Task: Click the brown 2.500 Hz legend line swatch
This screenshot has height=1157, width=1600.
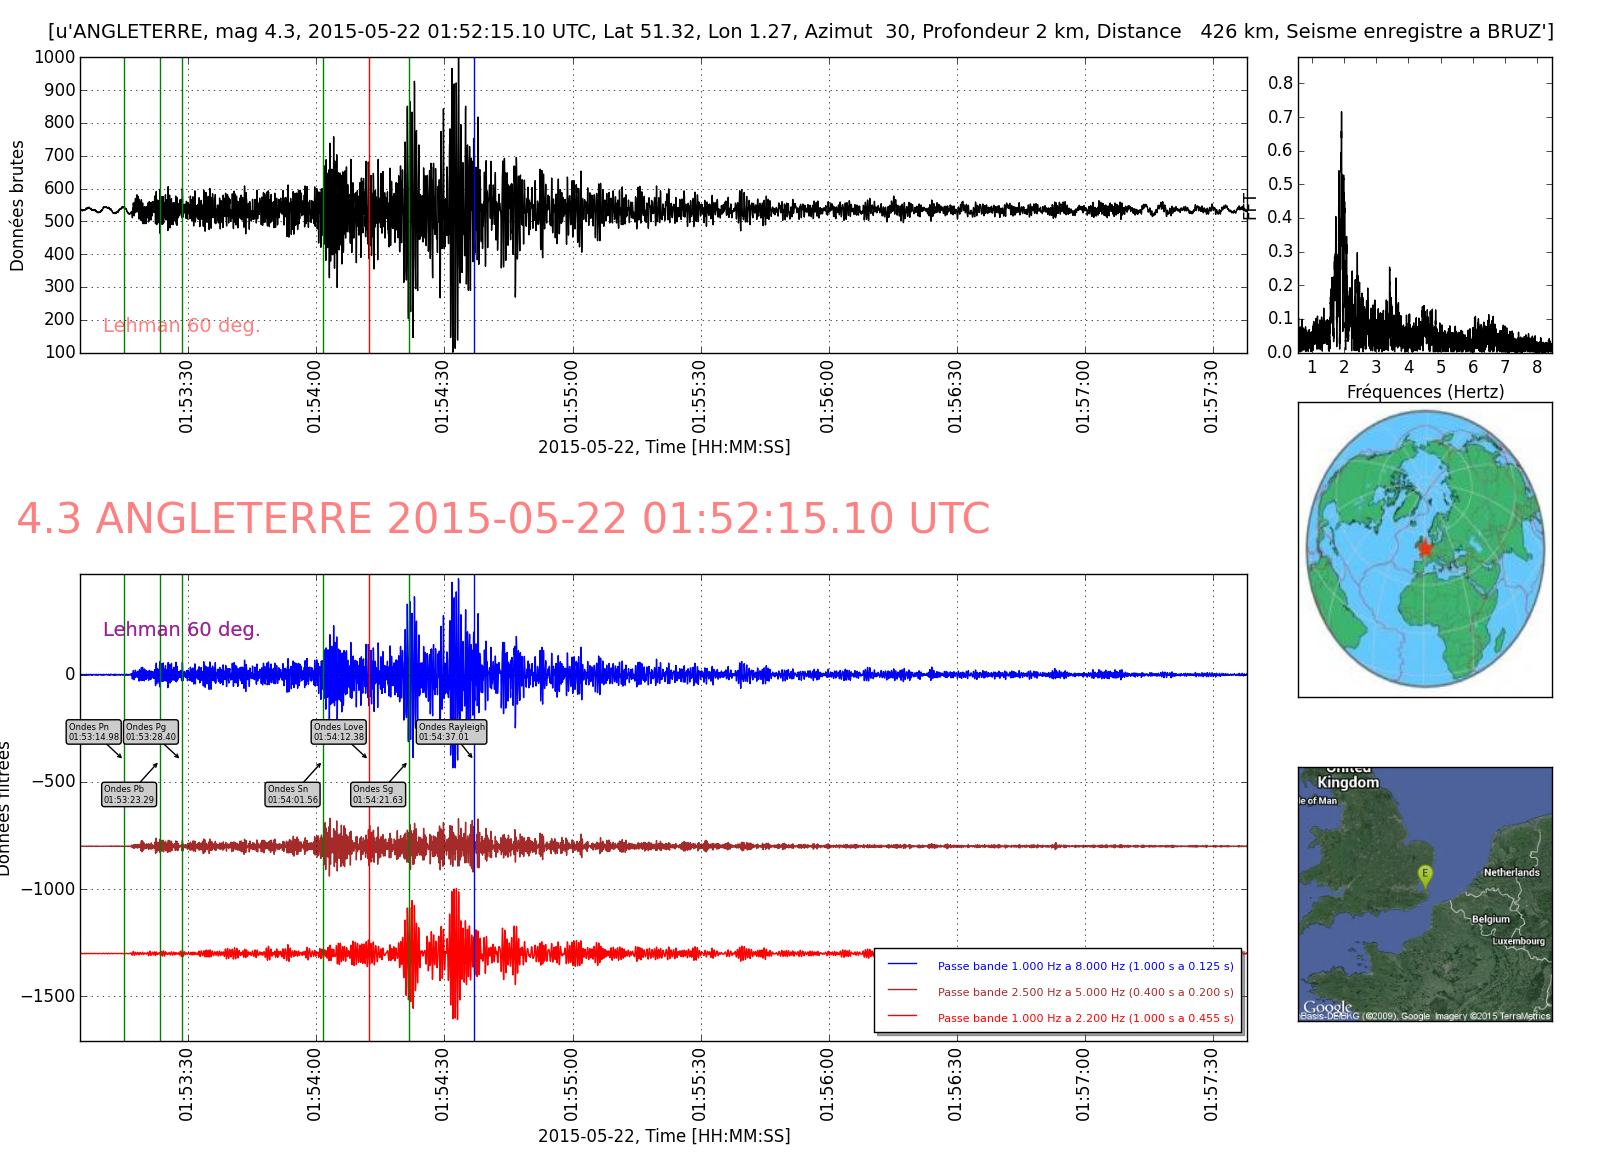Action: click(x=902, y=990)
